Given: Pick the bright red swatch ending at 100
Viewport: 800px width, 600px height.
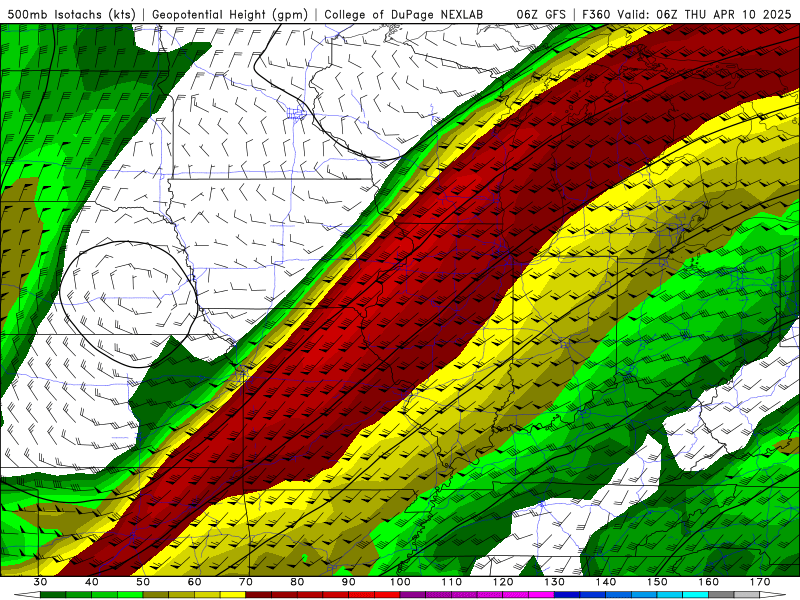Looking at the screenshot, I should coord(387,595).
